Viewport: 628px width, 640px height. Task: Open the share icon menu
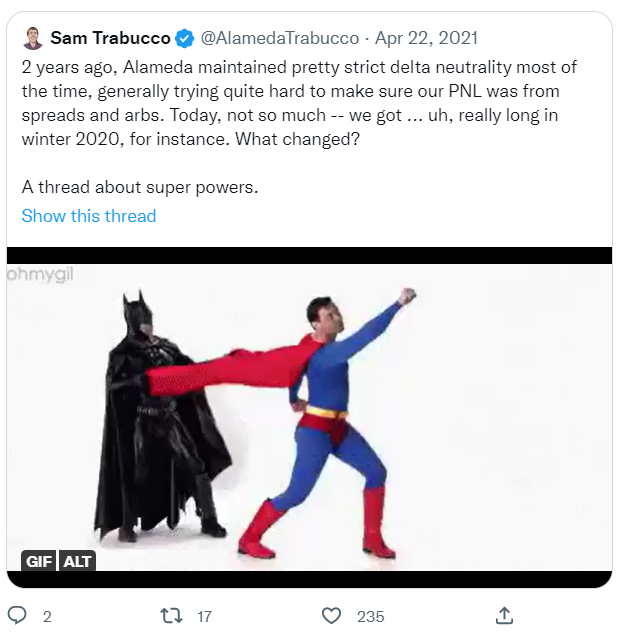(505, 615)
